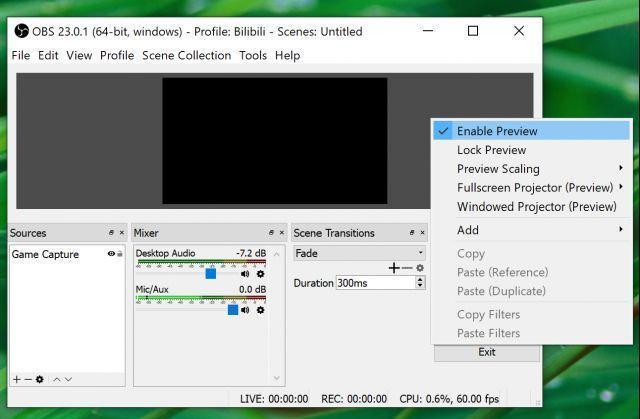
Task: Click Desktop Audio volume slider handle
Action: click(x=211, y=273)
